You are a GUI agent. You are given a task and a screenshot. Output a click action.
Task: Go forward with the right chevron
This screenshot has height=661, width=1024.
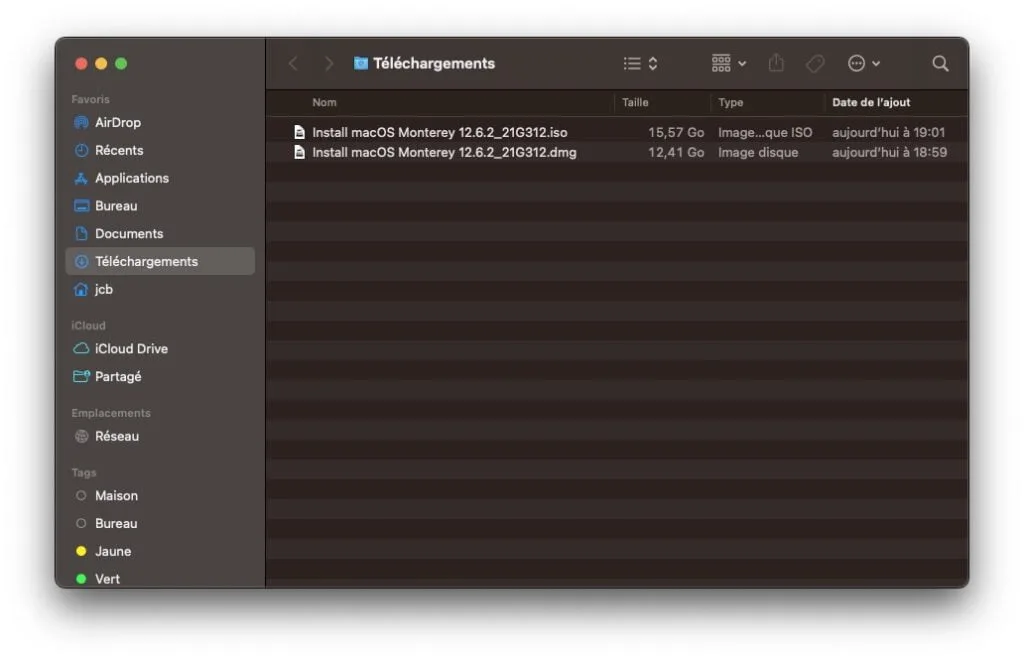click(328, 63)
